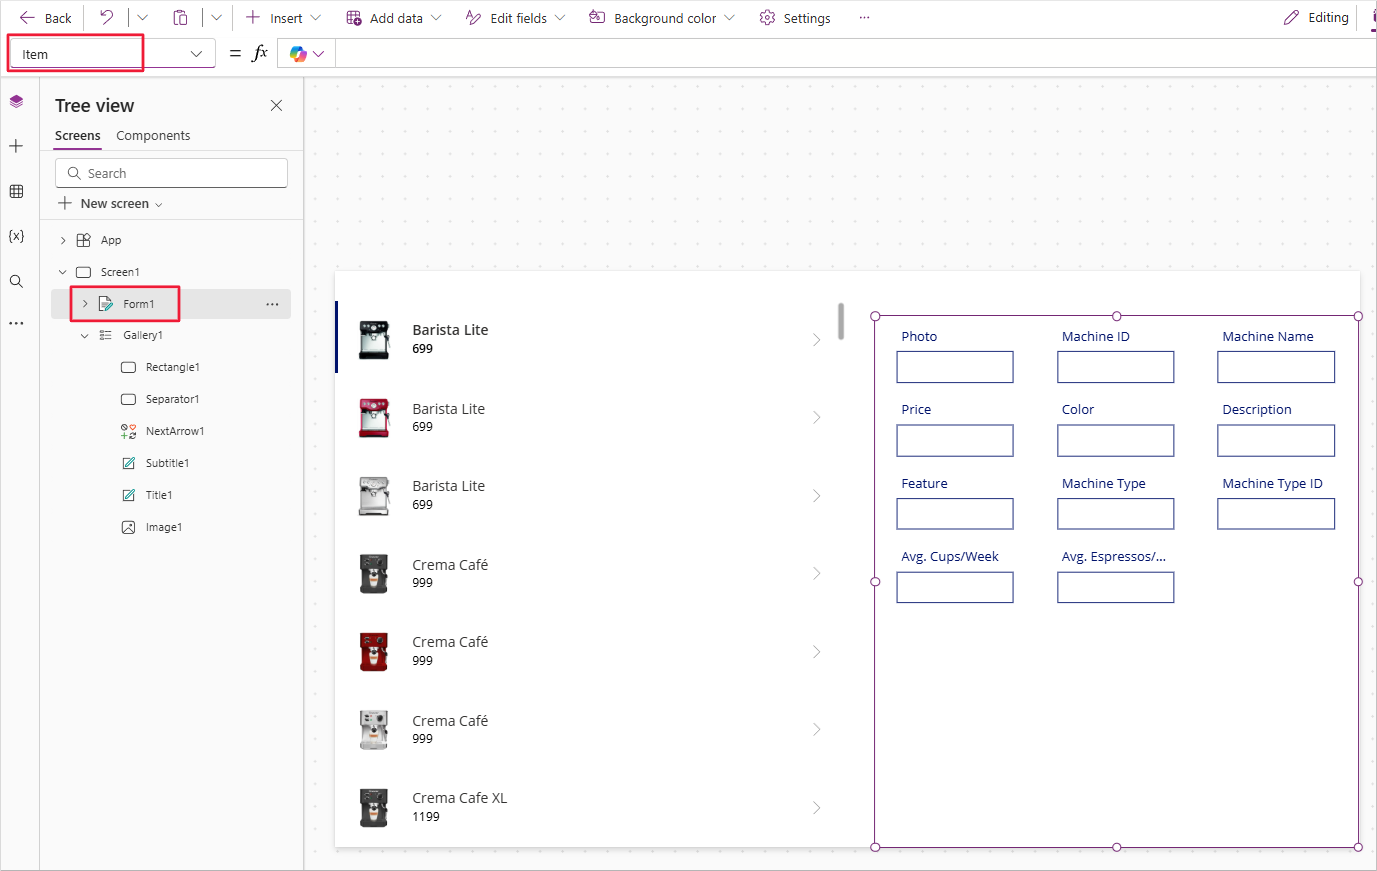
Task: Switch to the Components tab
Action: click(152, 135)
